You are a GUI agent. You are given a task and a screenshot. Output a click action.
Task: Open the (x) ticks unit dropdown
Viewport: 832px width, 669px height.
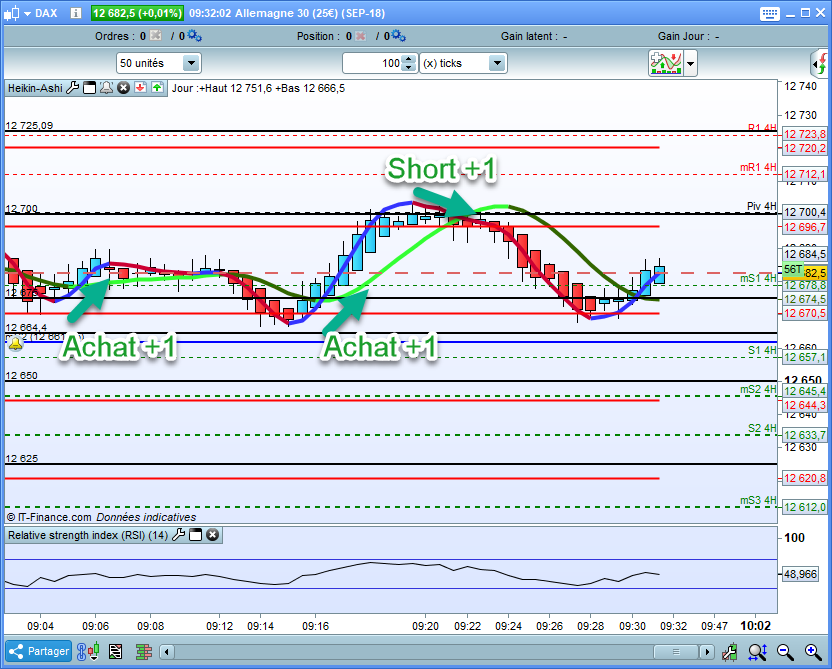[x=463, y=63]
